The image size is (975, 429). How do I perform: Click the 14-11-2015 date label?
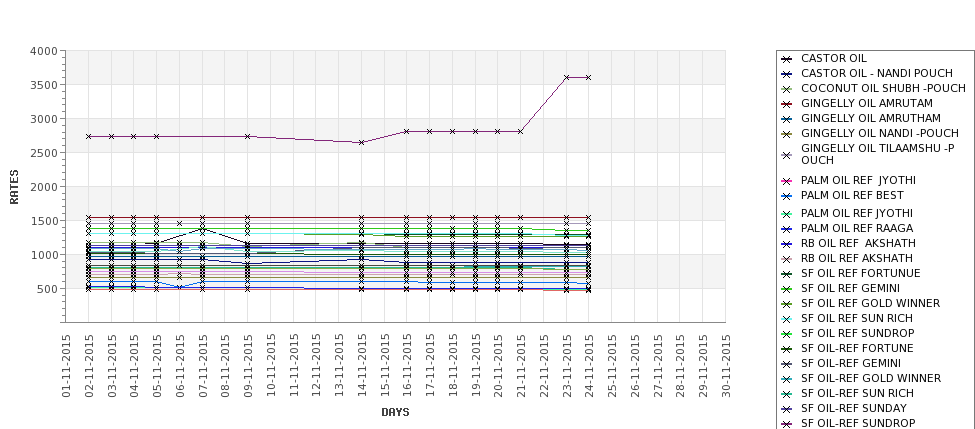point(361,366)
